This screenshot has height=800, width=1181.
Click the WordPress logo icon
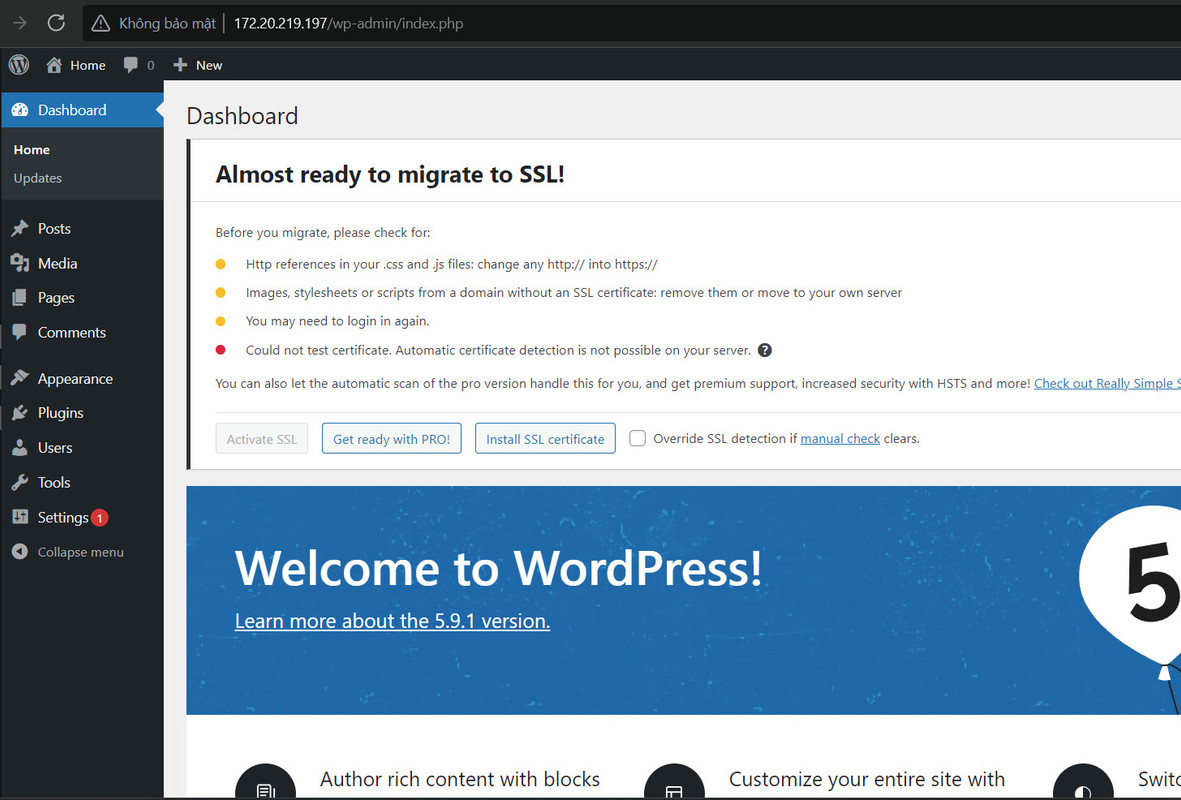pos(19,65)
